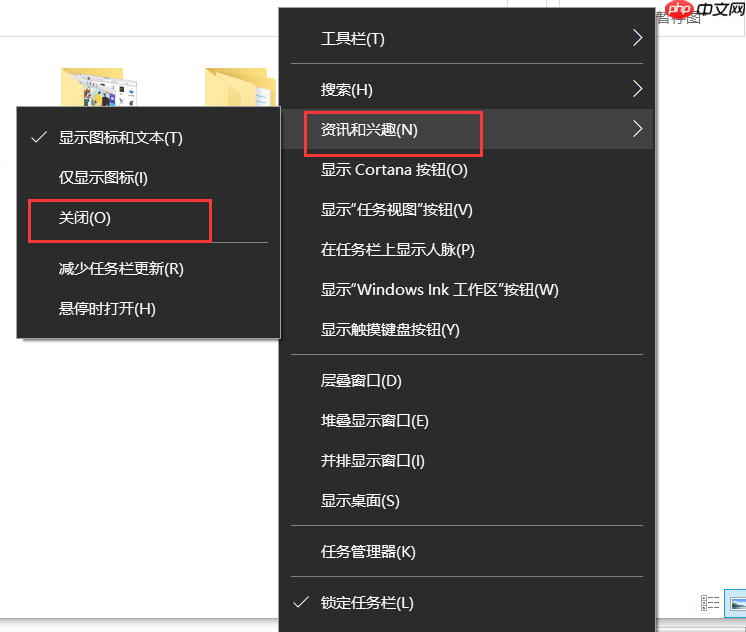The height and width of the screenshot is (632, 746).
Task: Open the 工具栏(T) submenu
Action: (466, 39)
